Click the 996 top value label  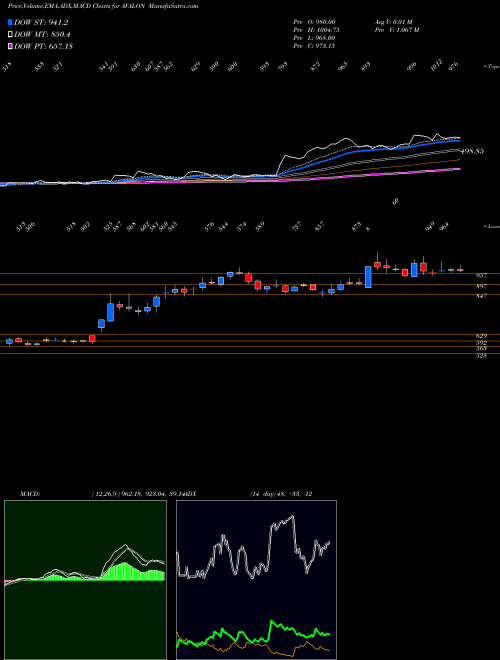click(412, 66)
